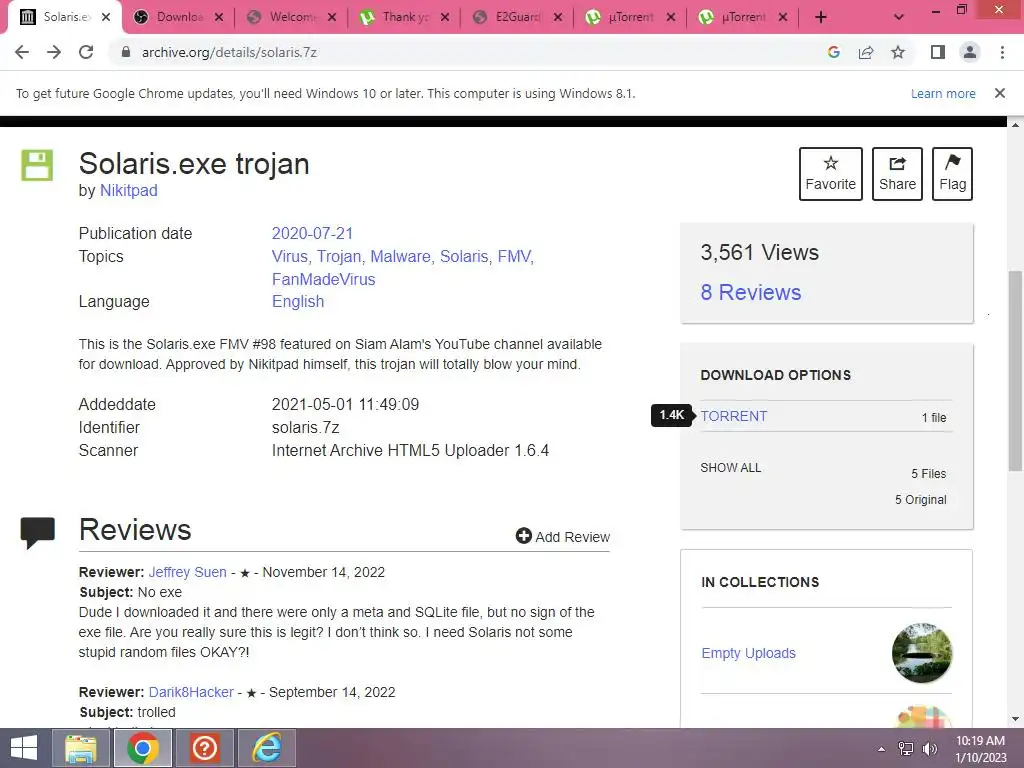This screenshot has height=768, width=1024.
Task: Click publication date 2020-07-21 link
Action: coord(312,233)
